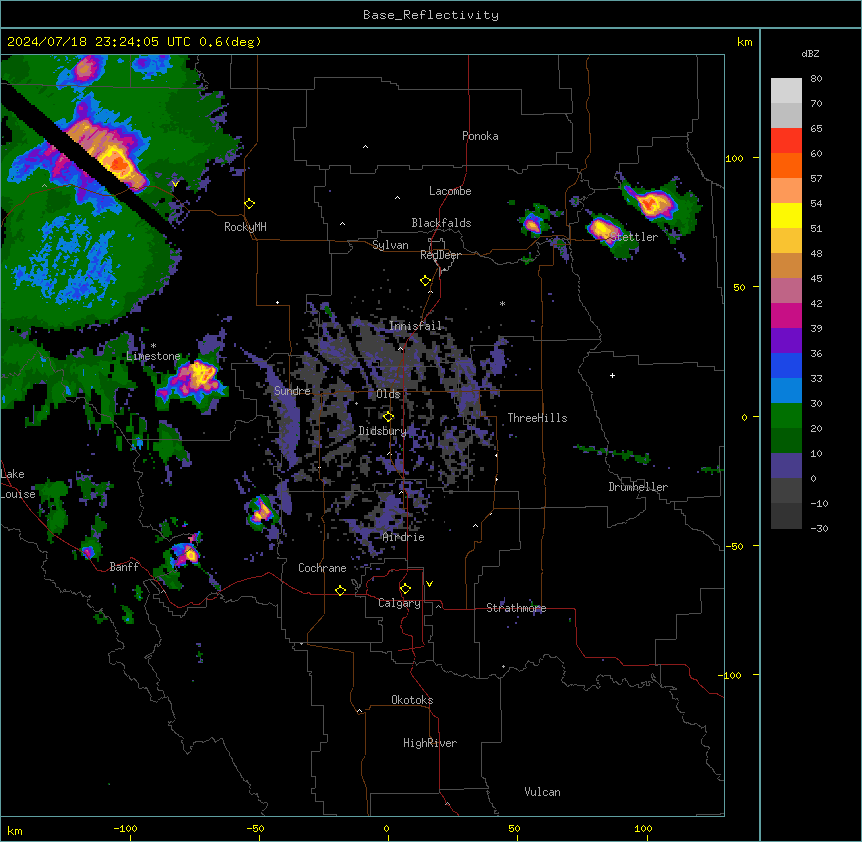Select the Okotoks label
Image resolution: width=862 pixels, height=842 pixels.
tap(412, 700)
